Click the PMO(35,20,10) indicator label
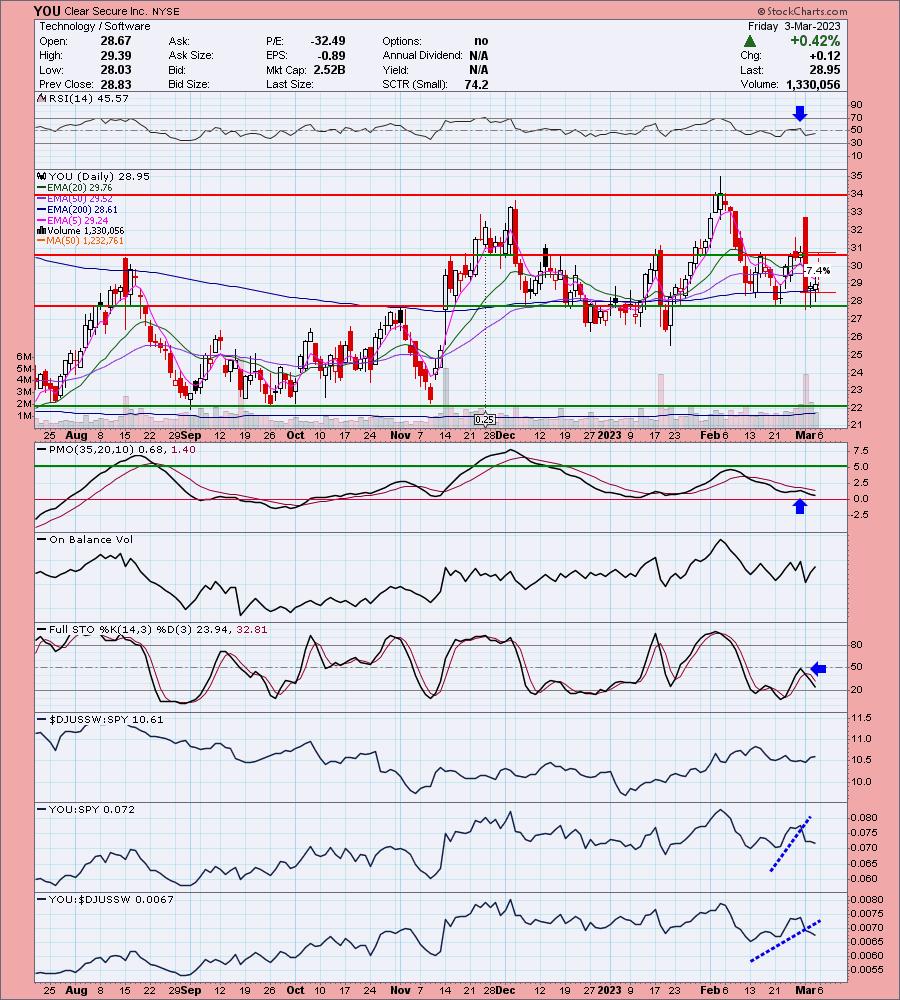The width and height of the screenshot is (900, 1000). 122,450
